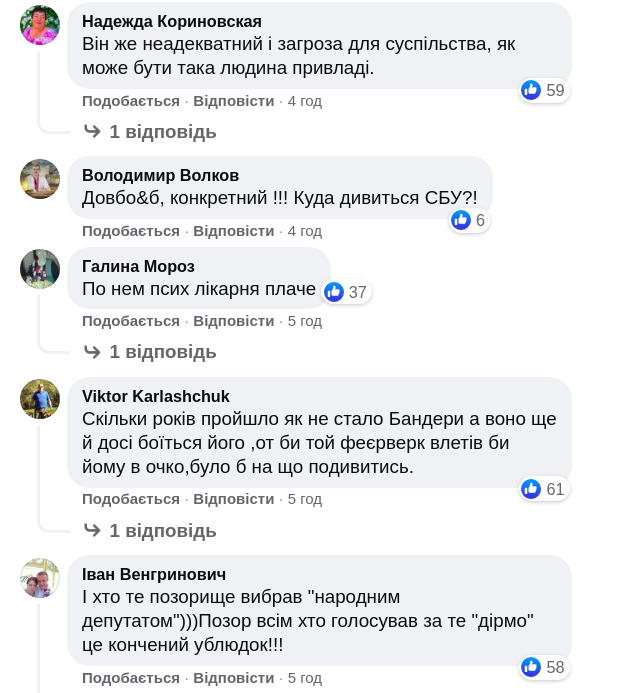Click like reaction icon showing 58
The height and width of the screenshot is (693, 624).
531,667
